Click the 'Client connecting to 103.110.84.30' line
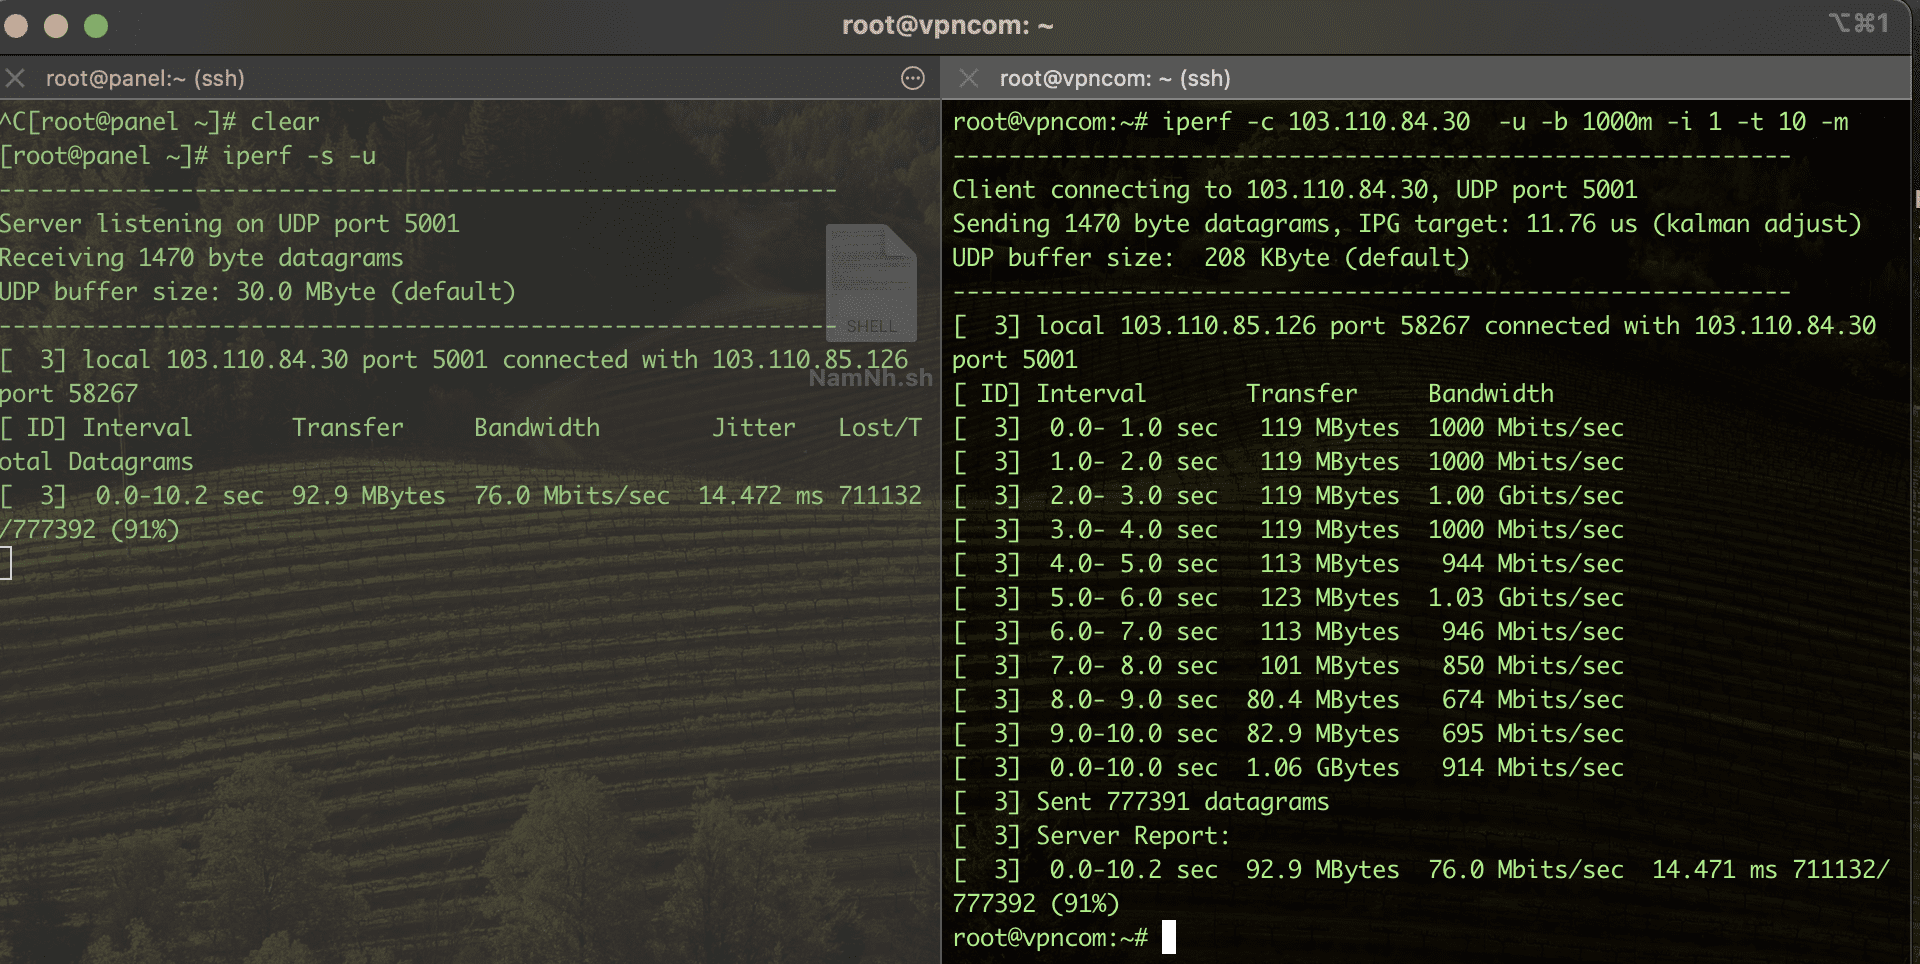 [x=1294, y=190]
